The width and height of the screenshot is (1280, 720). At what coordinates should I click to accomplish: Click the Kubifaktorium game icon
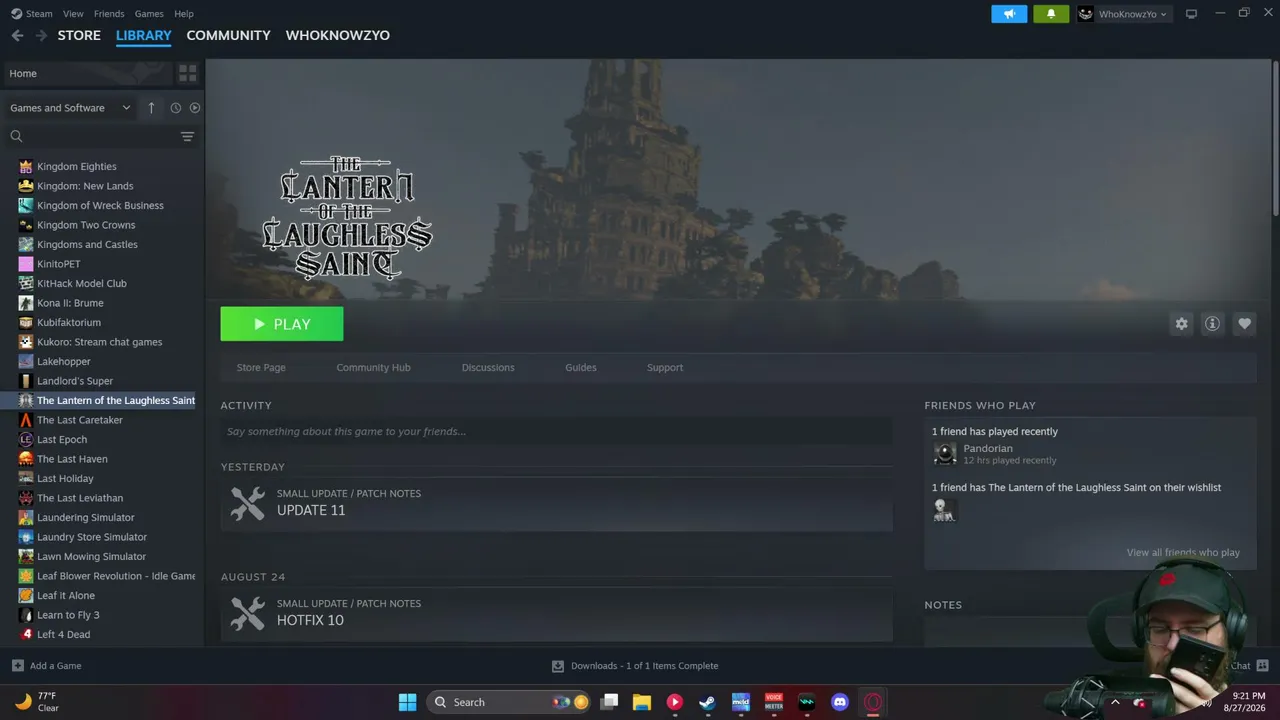pyautogui.click(x=26, y=322)
